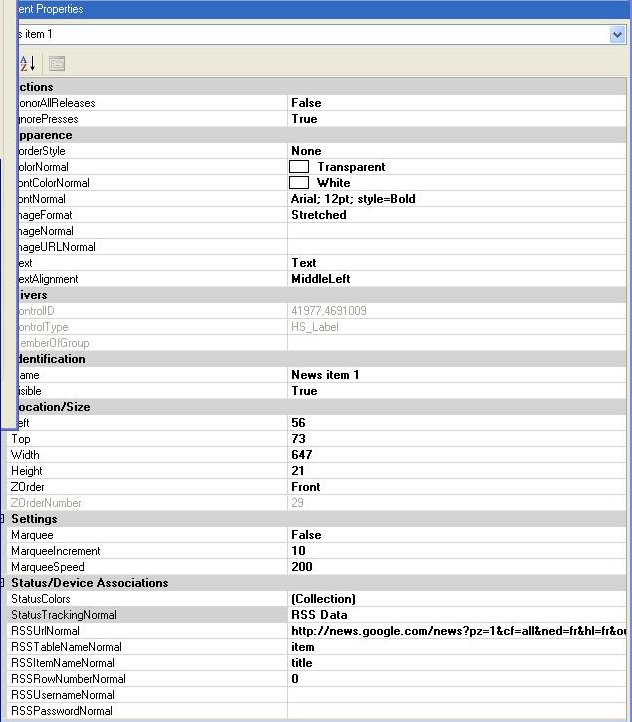Click the empty ImageURLNormal value field
632x722 pixels.
click(x=457, y=247)
